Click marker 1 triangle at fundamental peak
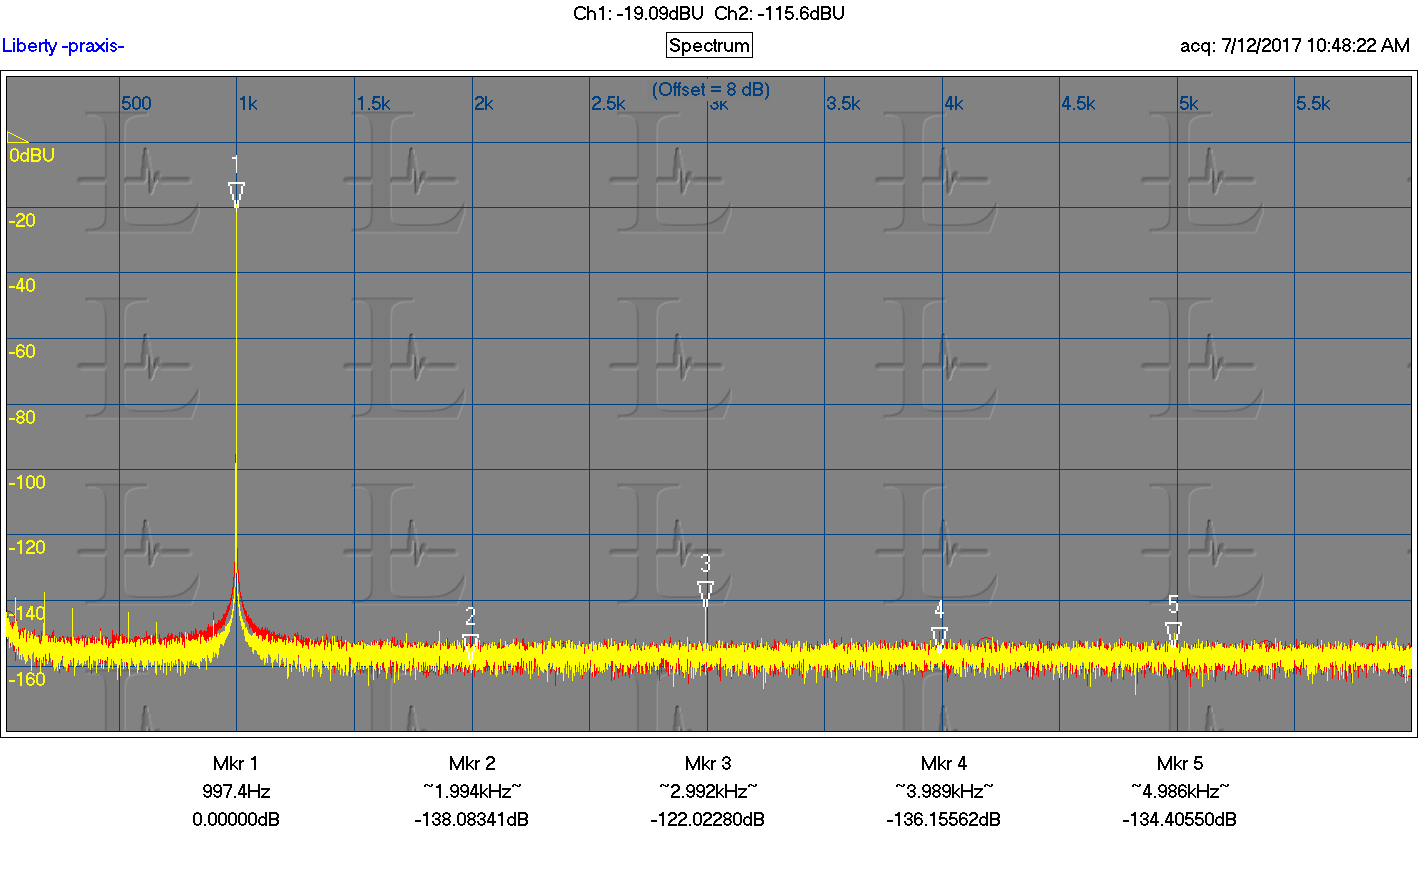1418x882 pixels. coord(236,194)
